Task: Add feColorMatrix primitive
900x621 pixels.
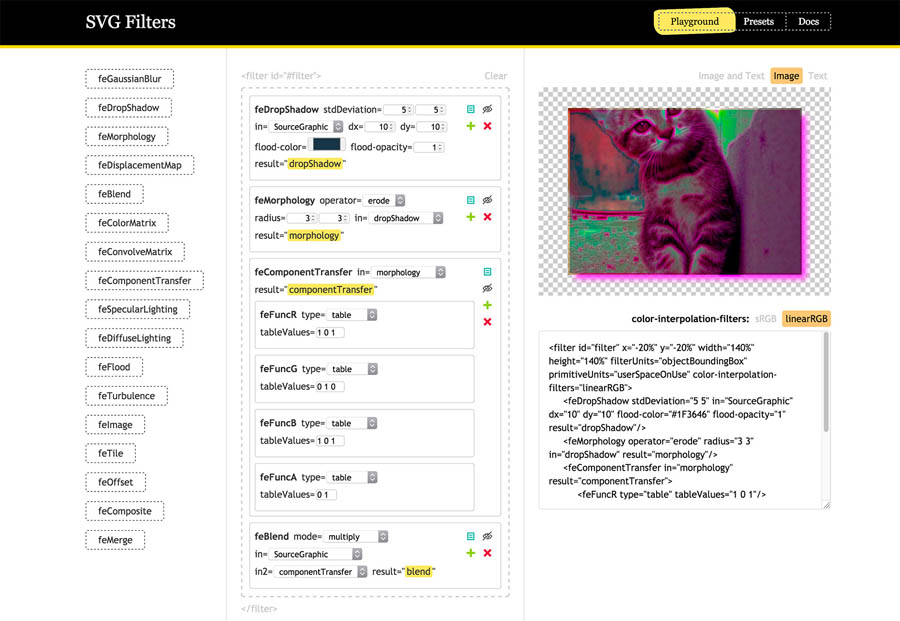Action: 127,223
